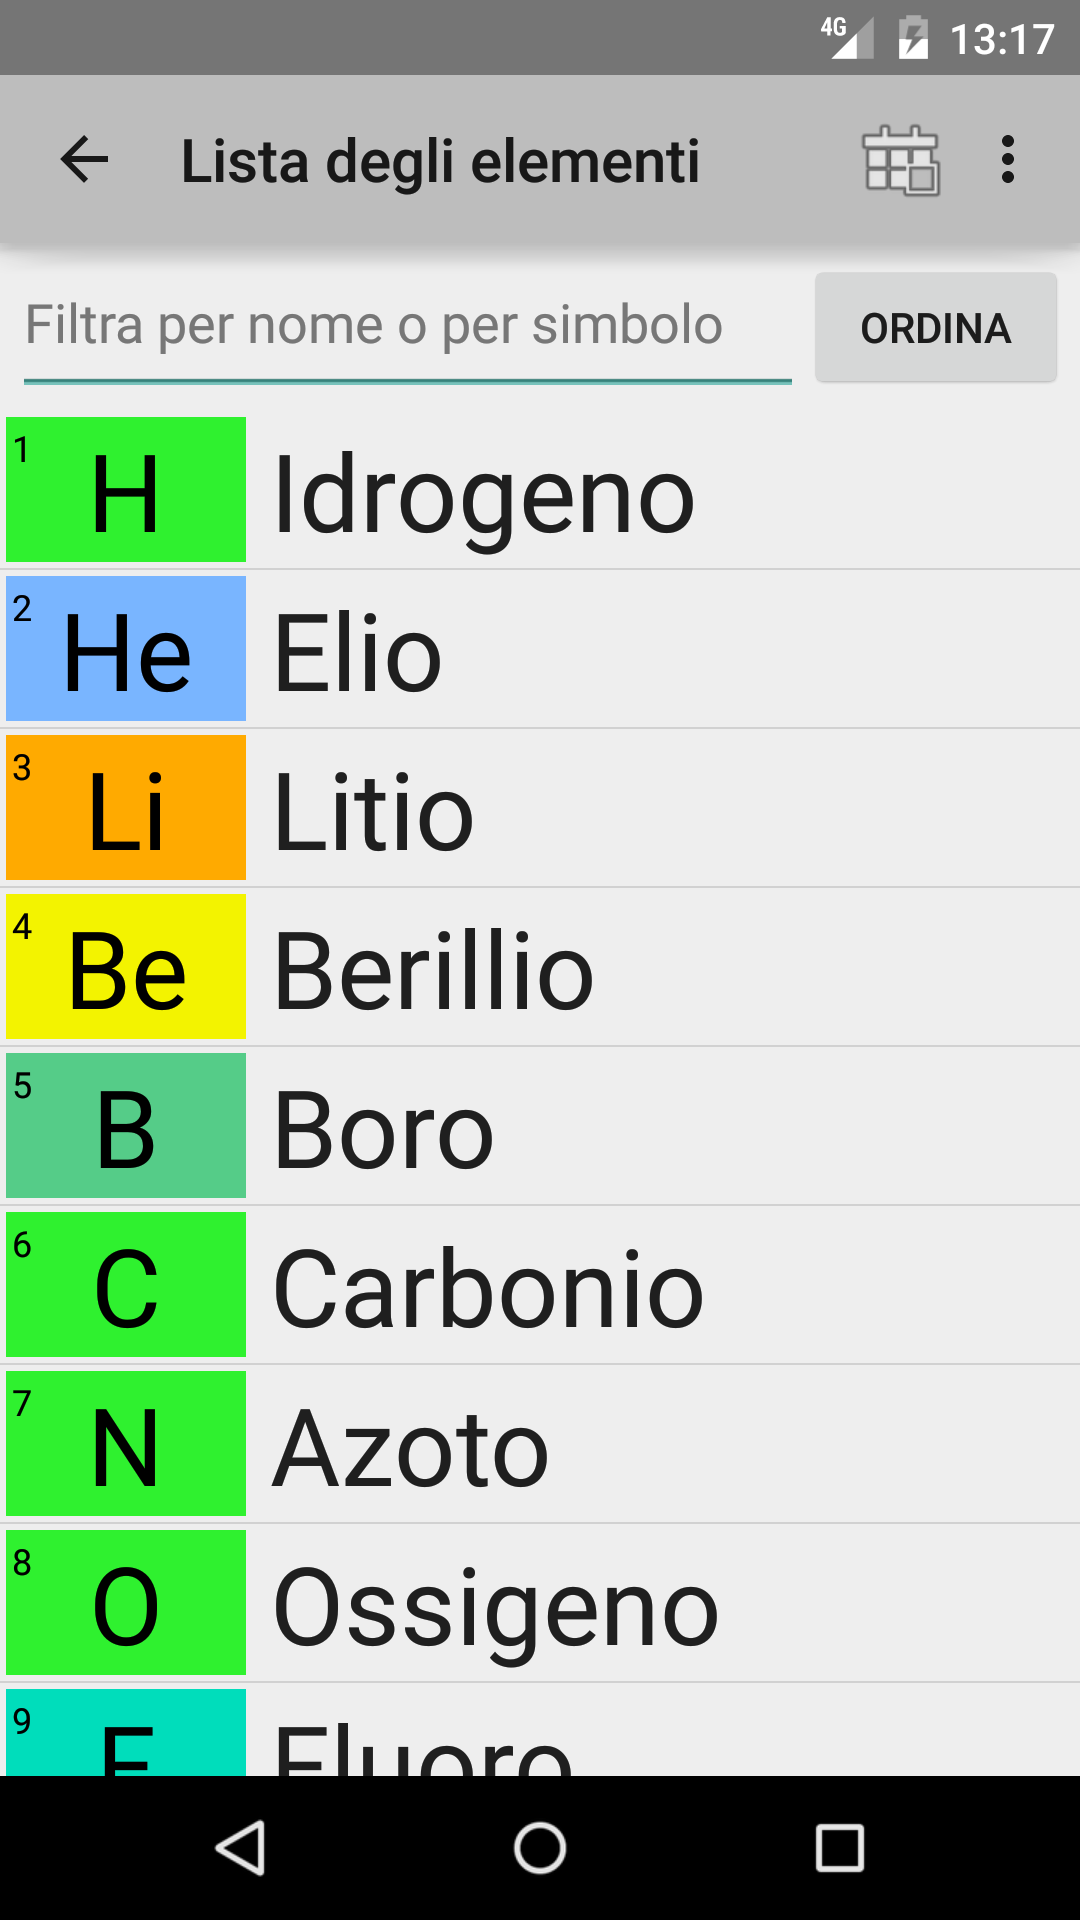
Task: Open the three-dot overflow menu
Action: [1007, 160]
